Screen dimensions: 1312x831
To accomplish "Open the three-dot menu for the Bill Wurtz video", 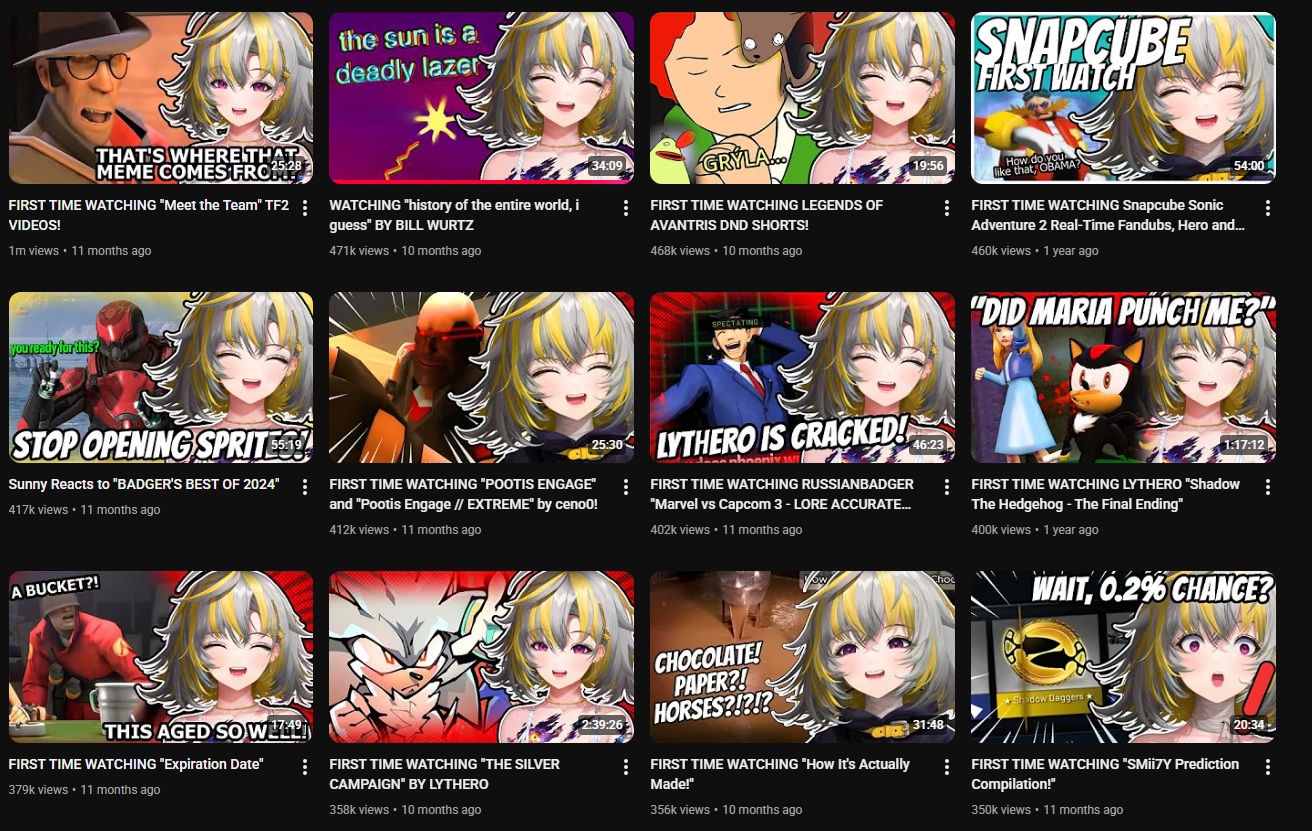I will tap(626, 208).
